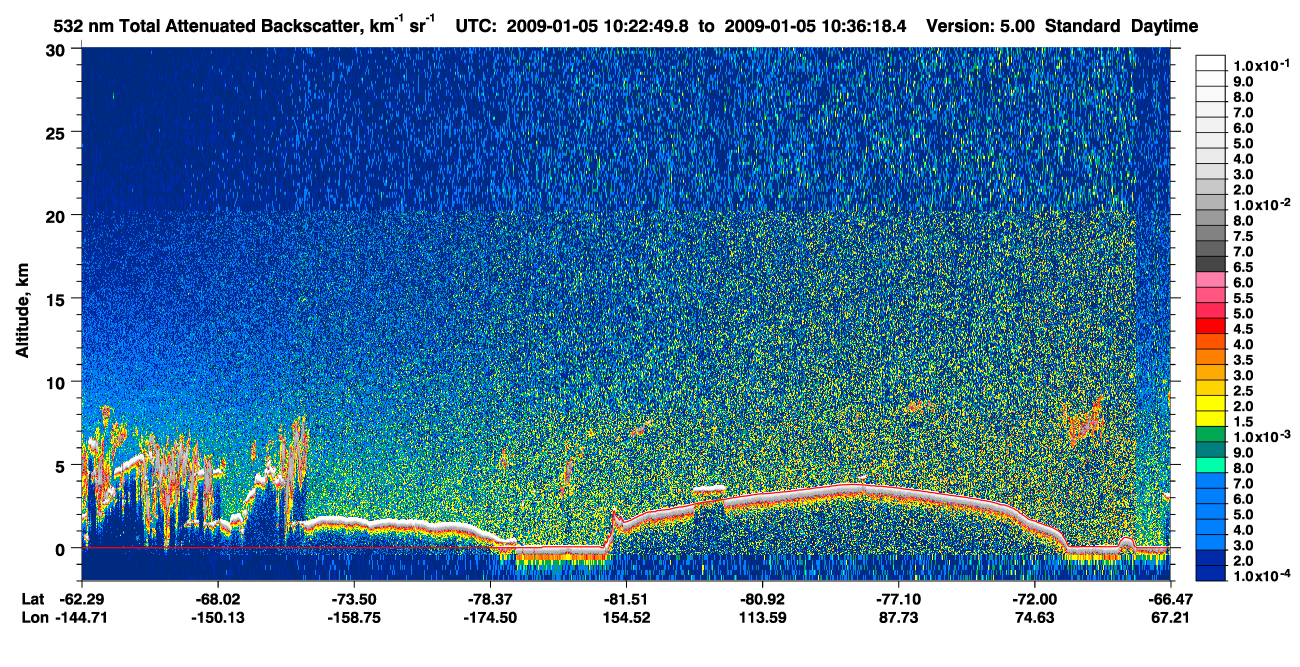Click the altitude tick label '20'
Viewport: 1300px width, 667px height.
(x=58, y=215)
